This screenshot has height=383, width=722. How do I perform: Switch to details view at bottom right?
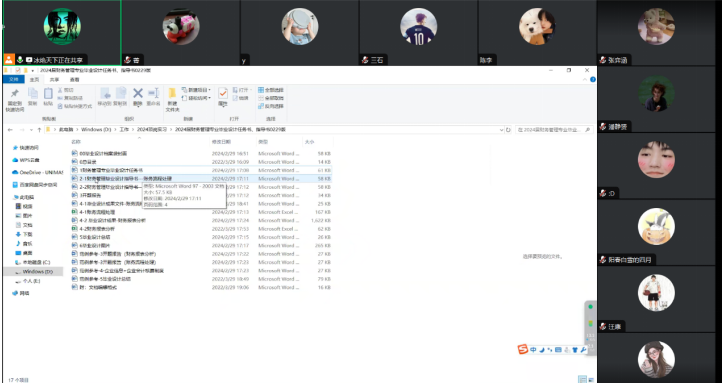coord(583,380)
